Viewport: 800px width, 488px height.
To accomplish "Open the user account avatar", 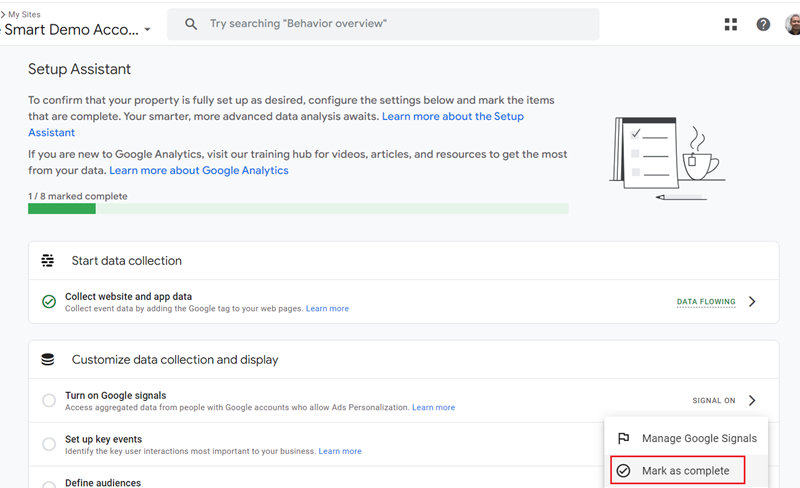I will pos(793,24).
